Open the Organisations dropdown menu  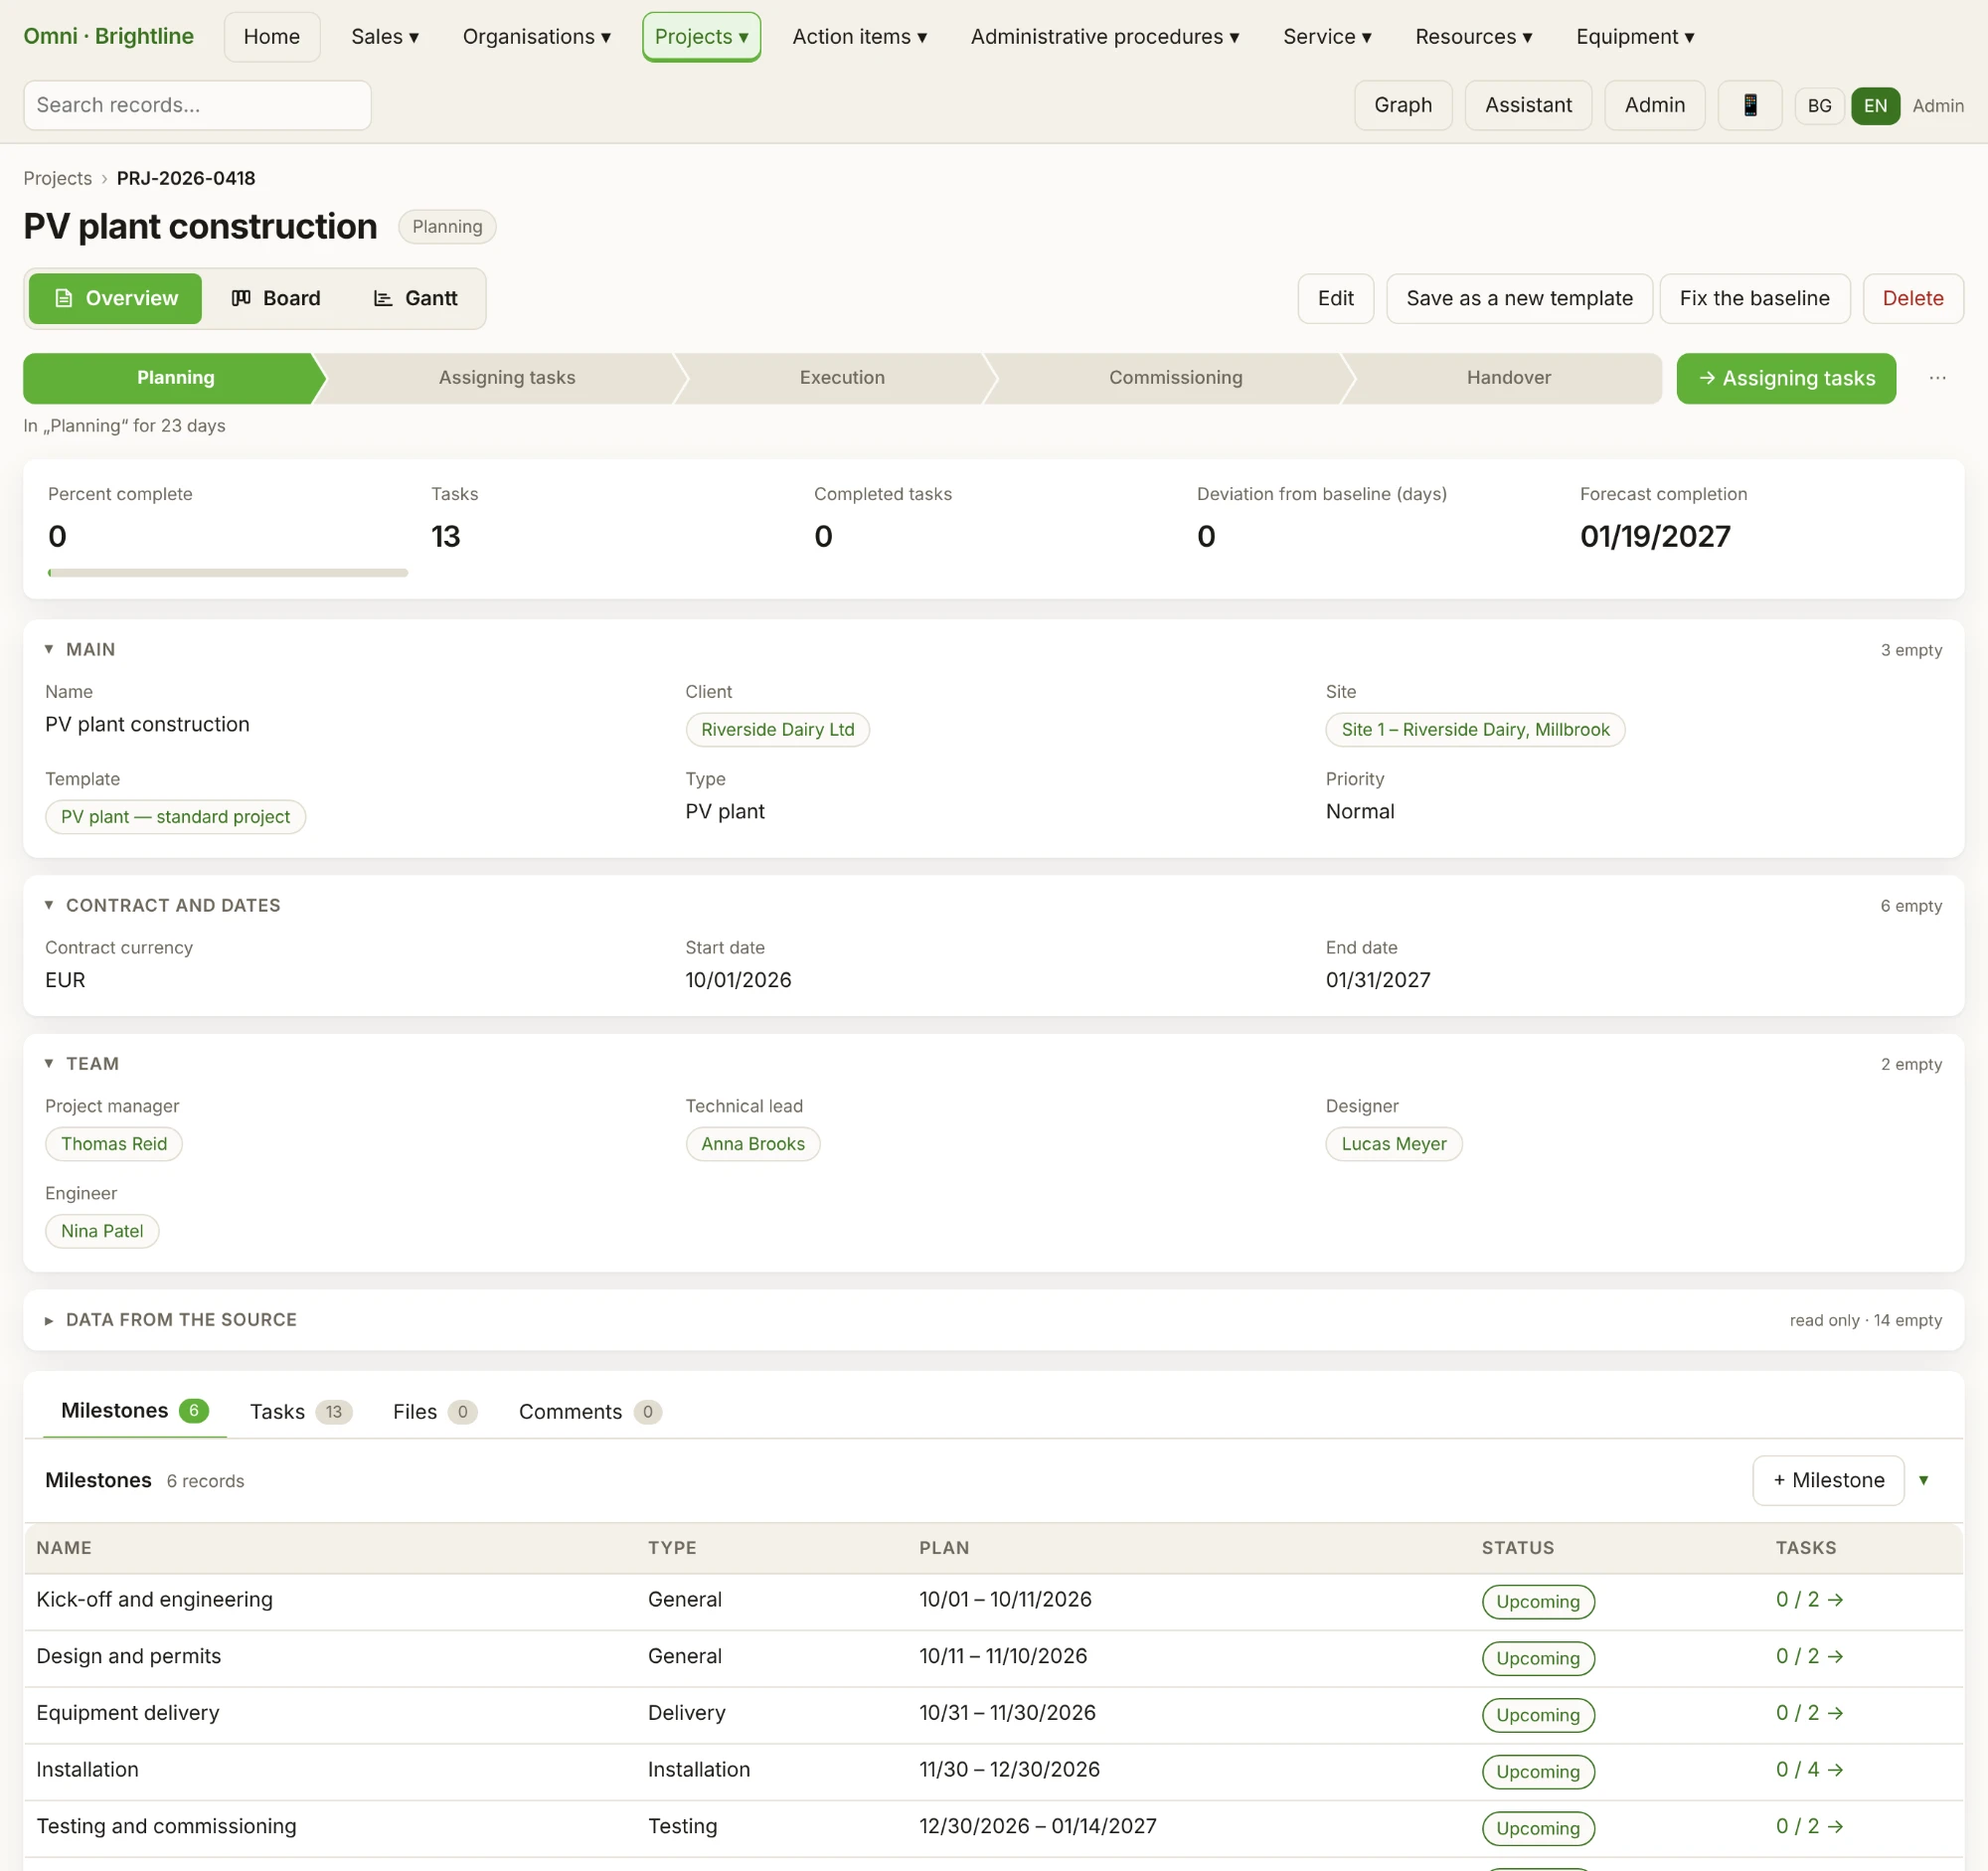click(536, 37)
